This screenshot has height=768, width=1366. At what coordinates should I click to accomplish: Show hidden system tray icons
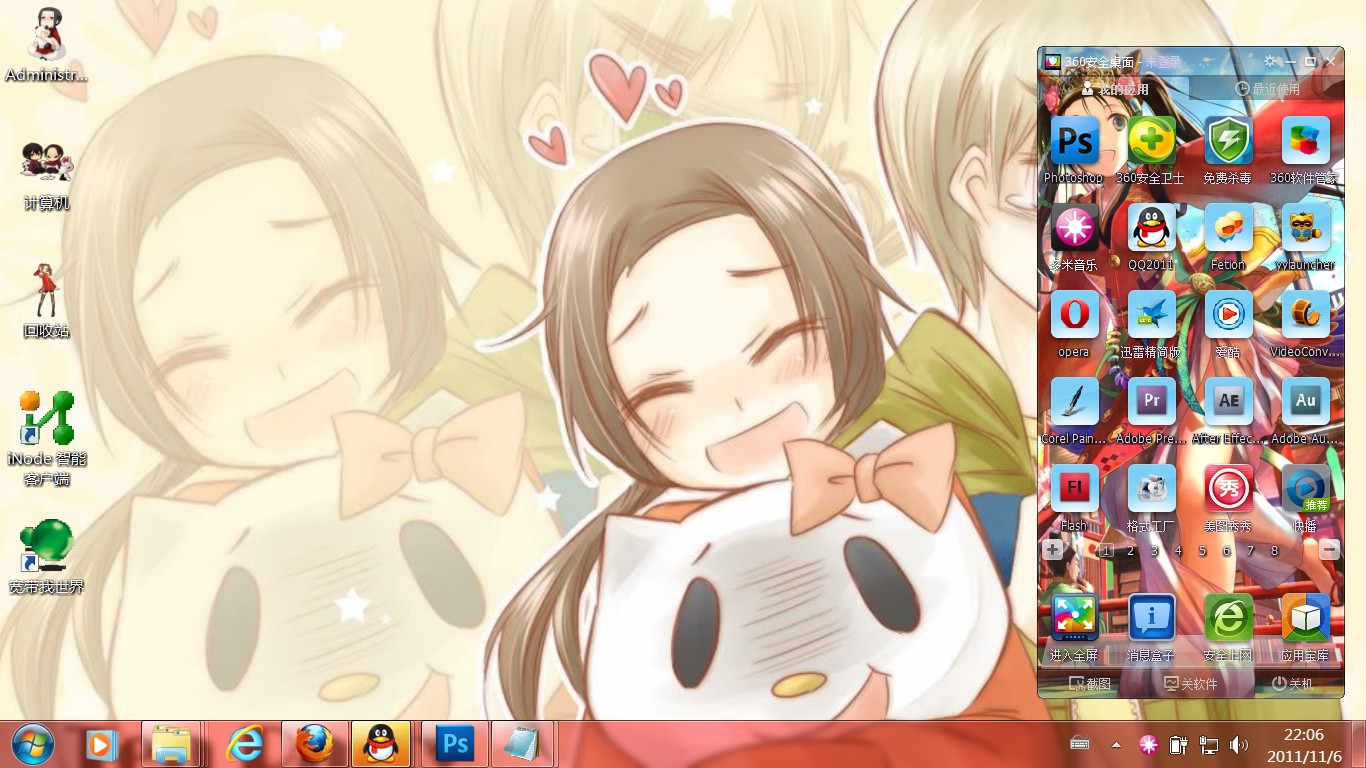1116,745
